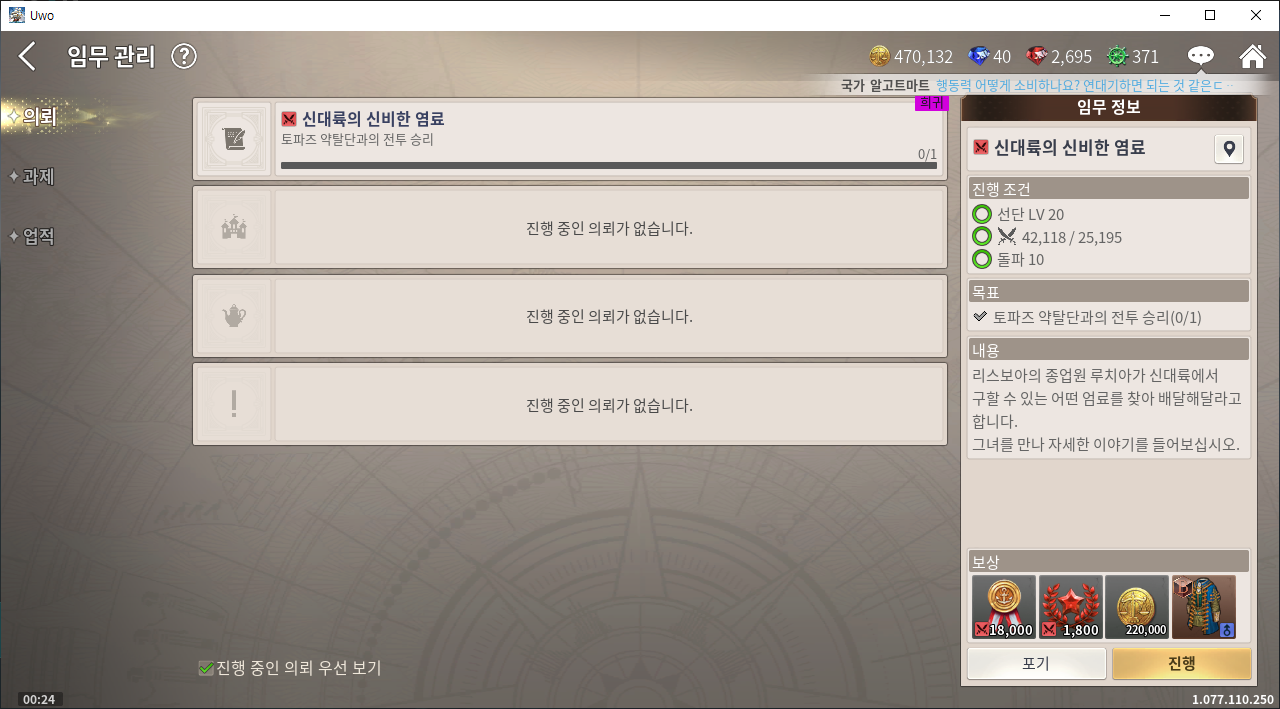The image size is (1280, 709).
Task: Click the 1.077.110.250 version text
Action: (x=1232, y=700)
